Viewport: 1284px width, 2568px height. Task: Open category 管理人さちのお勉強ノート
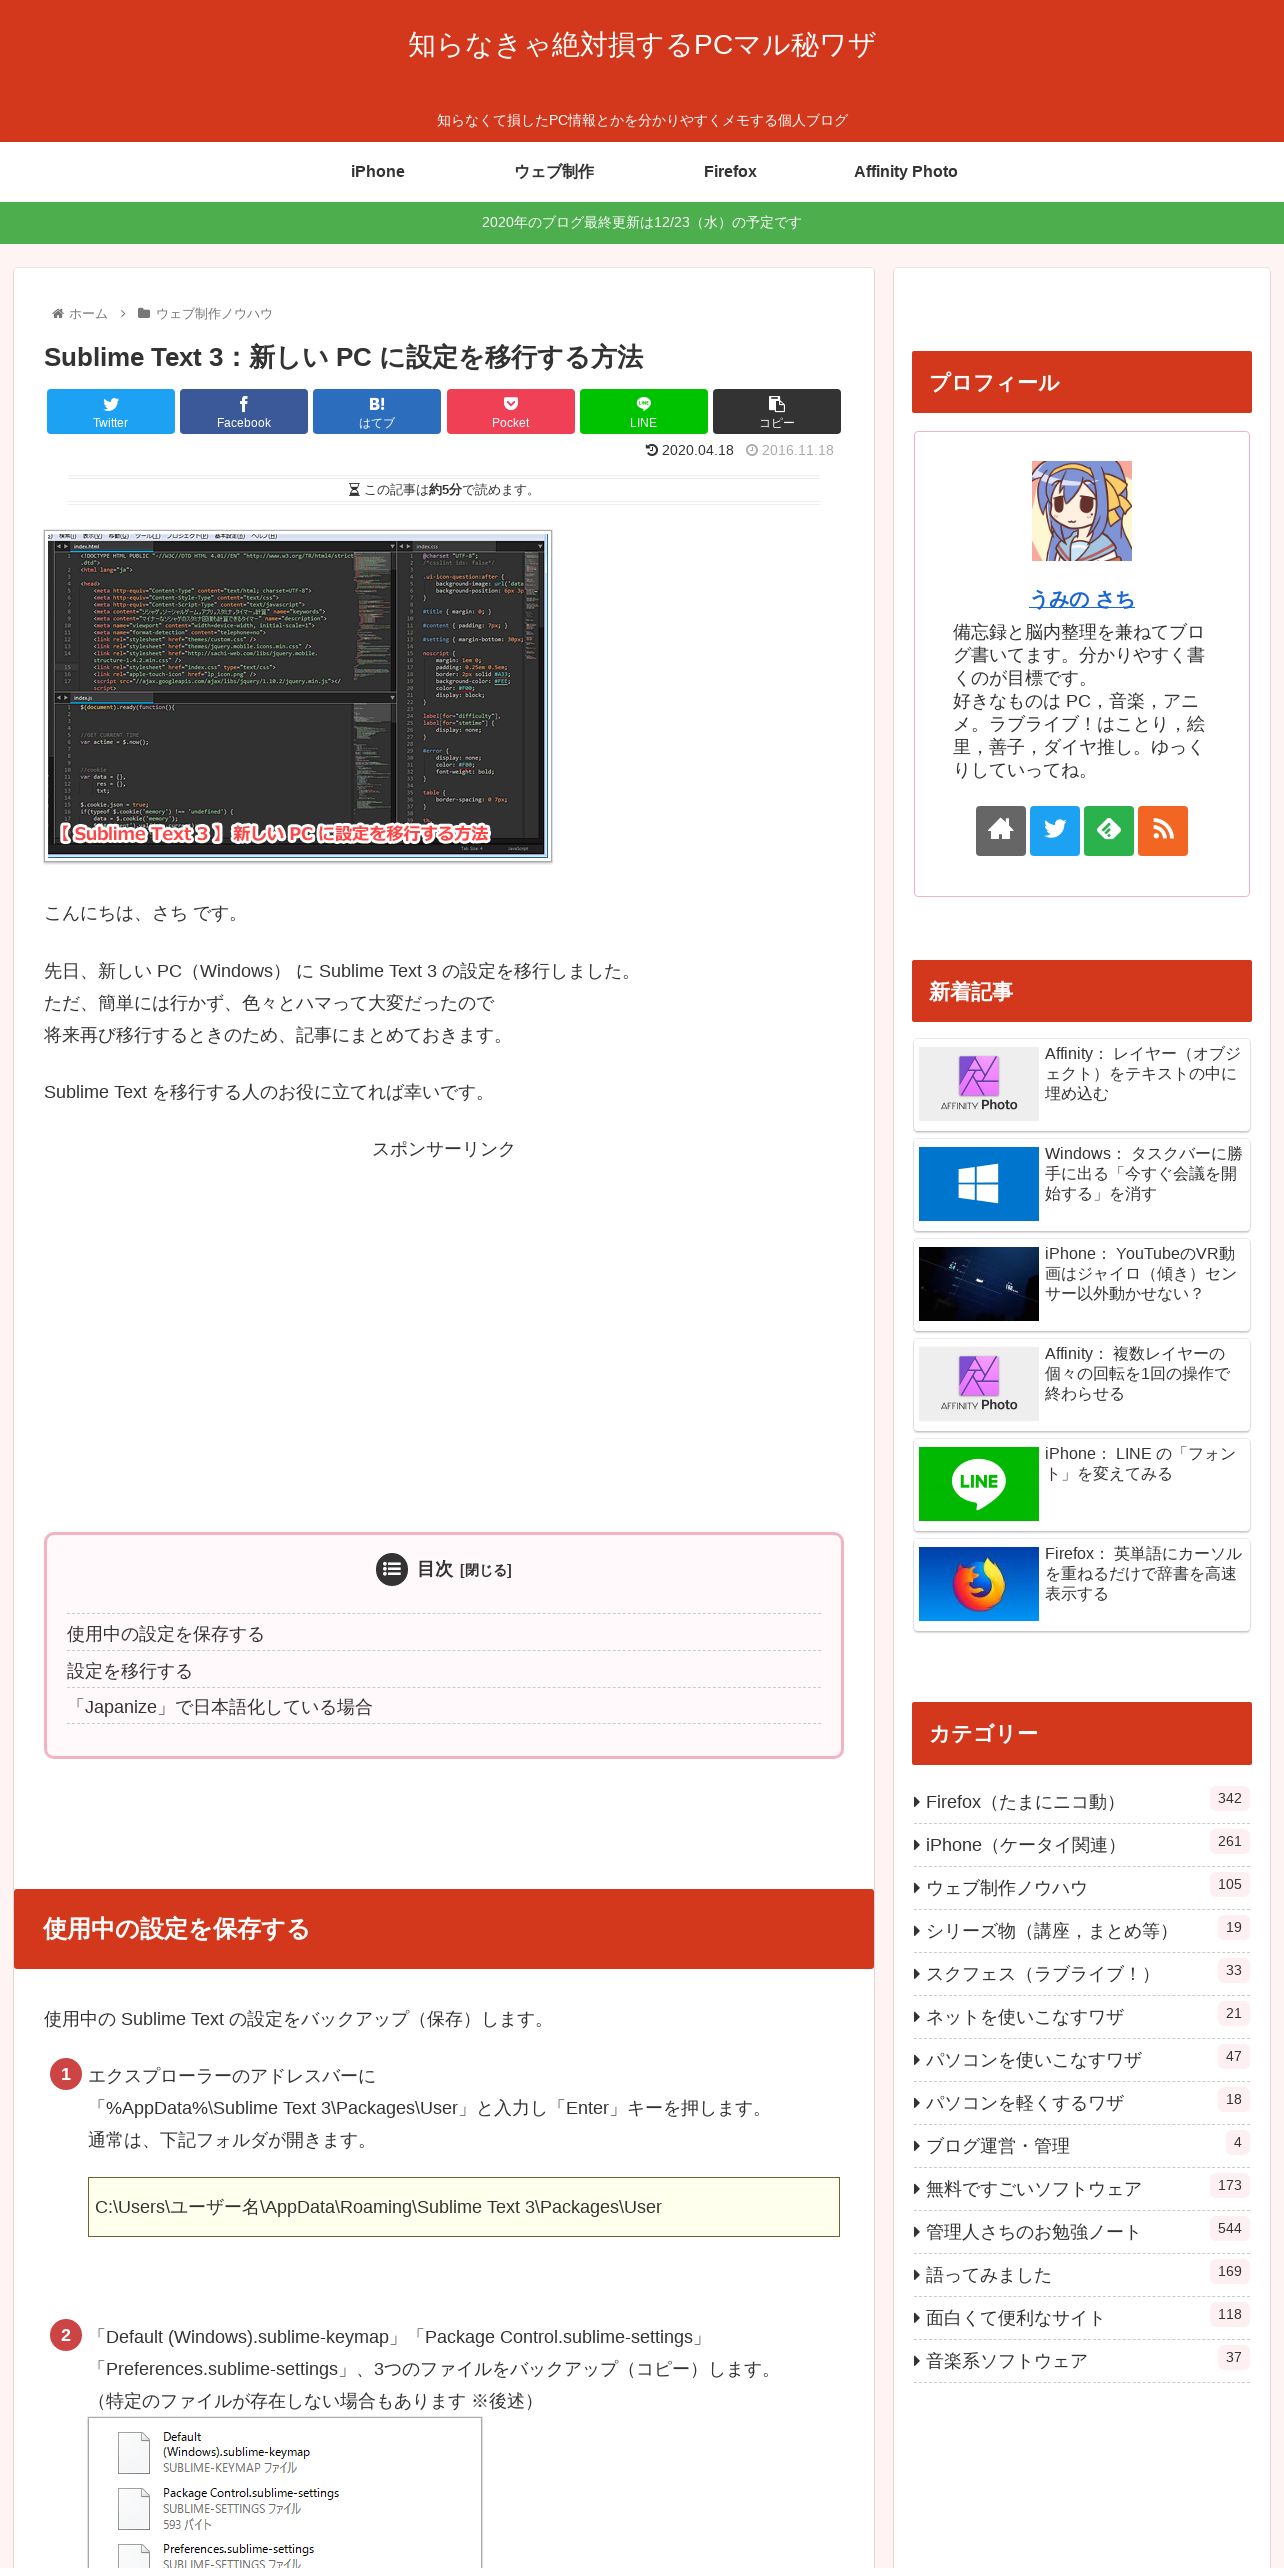(x=1082, y=2232)
